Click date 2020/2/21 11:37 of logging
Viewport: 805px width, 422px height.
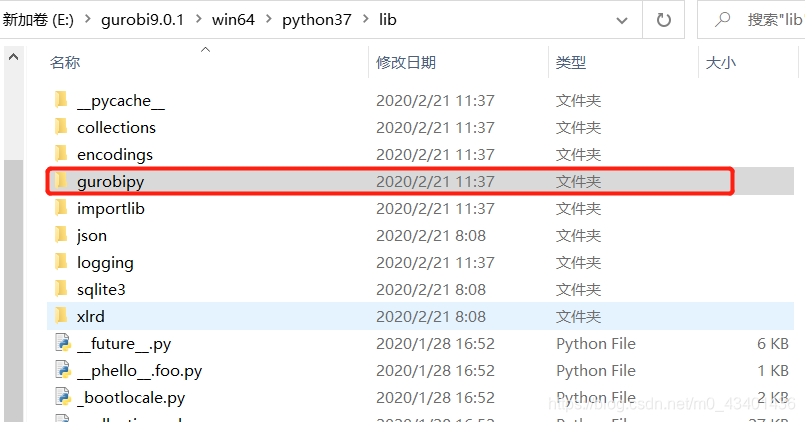(x=435, y=262)
